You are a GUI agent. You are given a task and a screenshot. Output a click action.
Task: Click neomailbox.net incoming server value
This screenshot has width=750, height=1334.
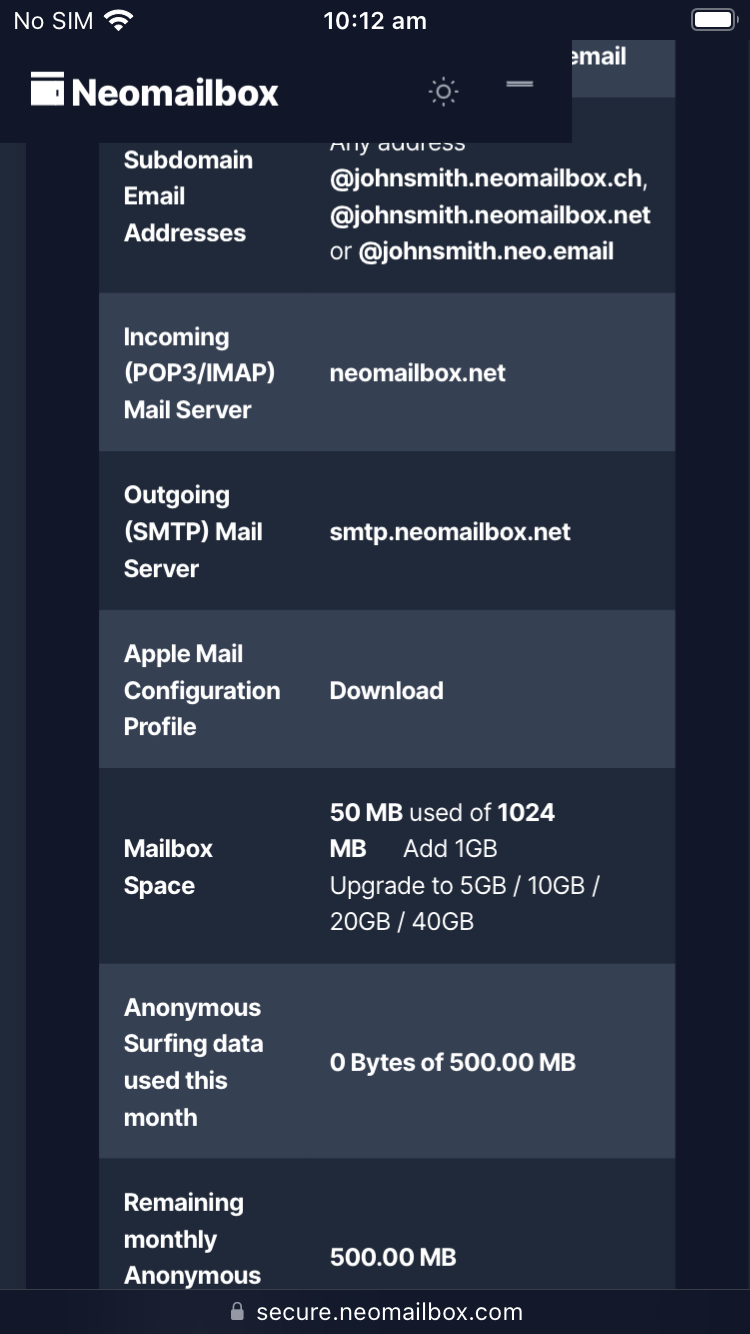coord(418,373)
